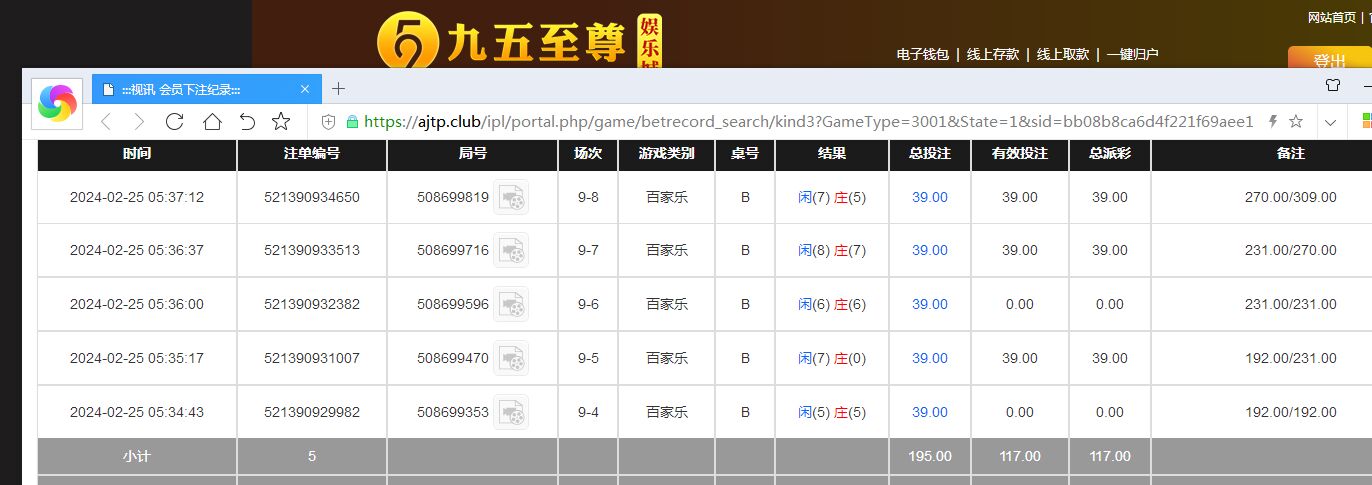Click remark 270.00/309.00 cell
This screenshot has width=1372, height=485.
click(x=1290, y=197)
